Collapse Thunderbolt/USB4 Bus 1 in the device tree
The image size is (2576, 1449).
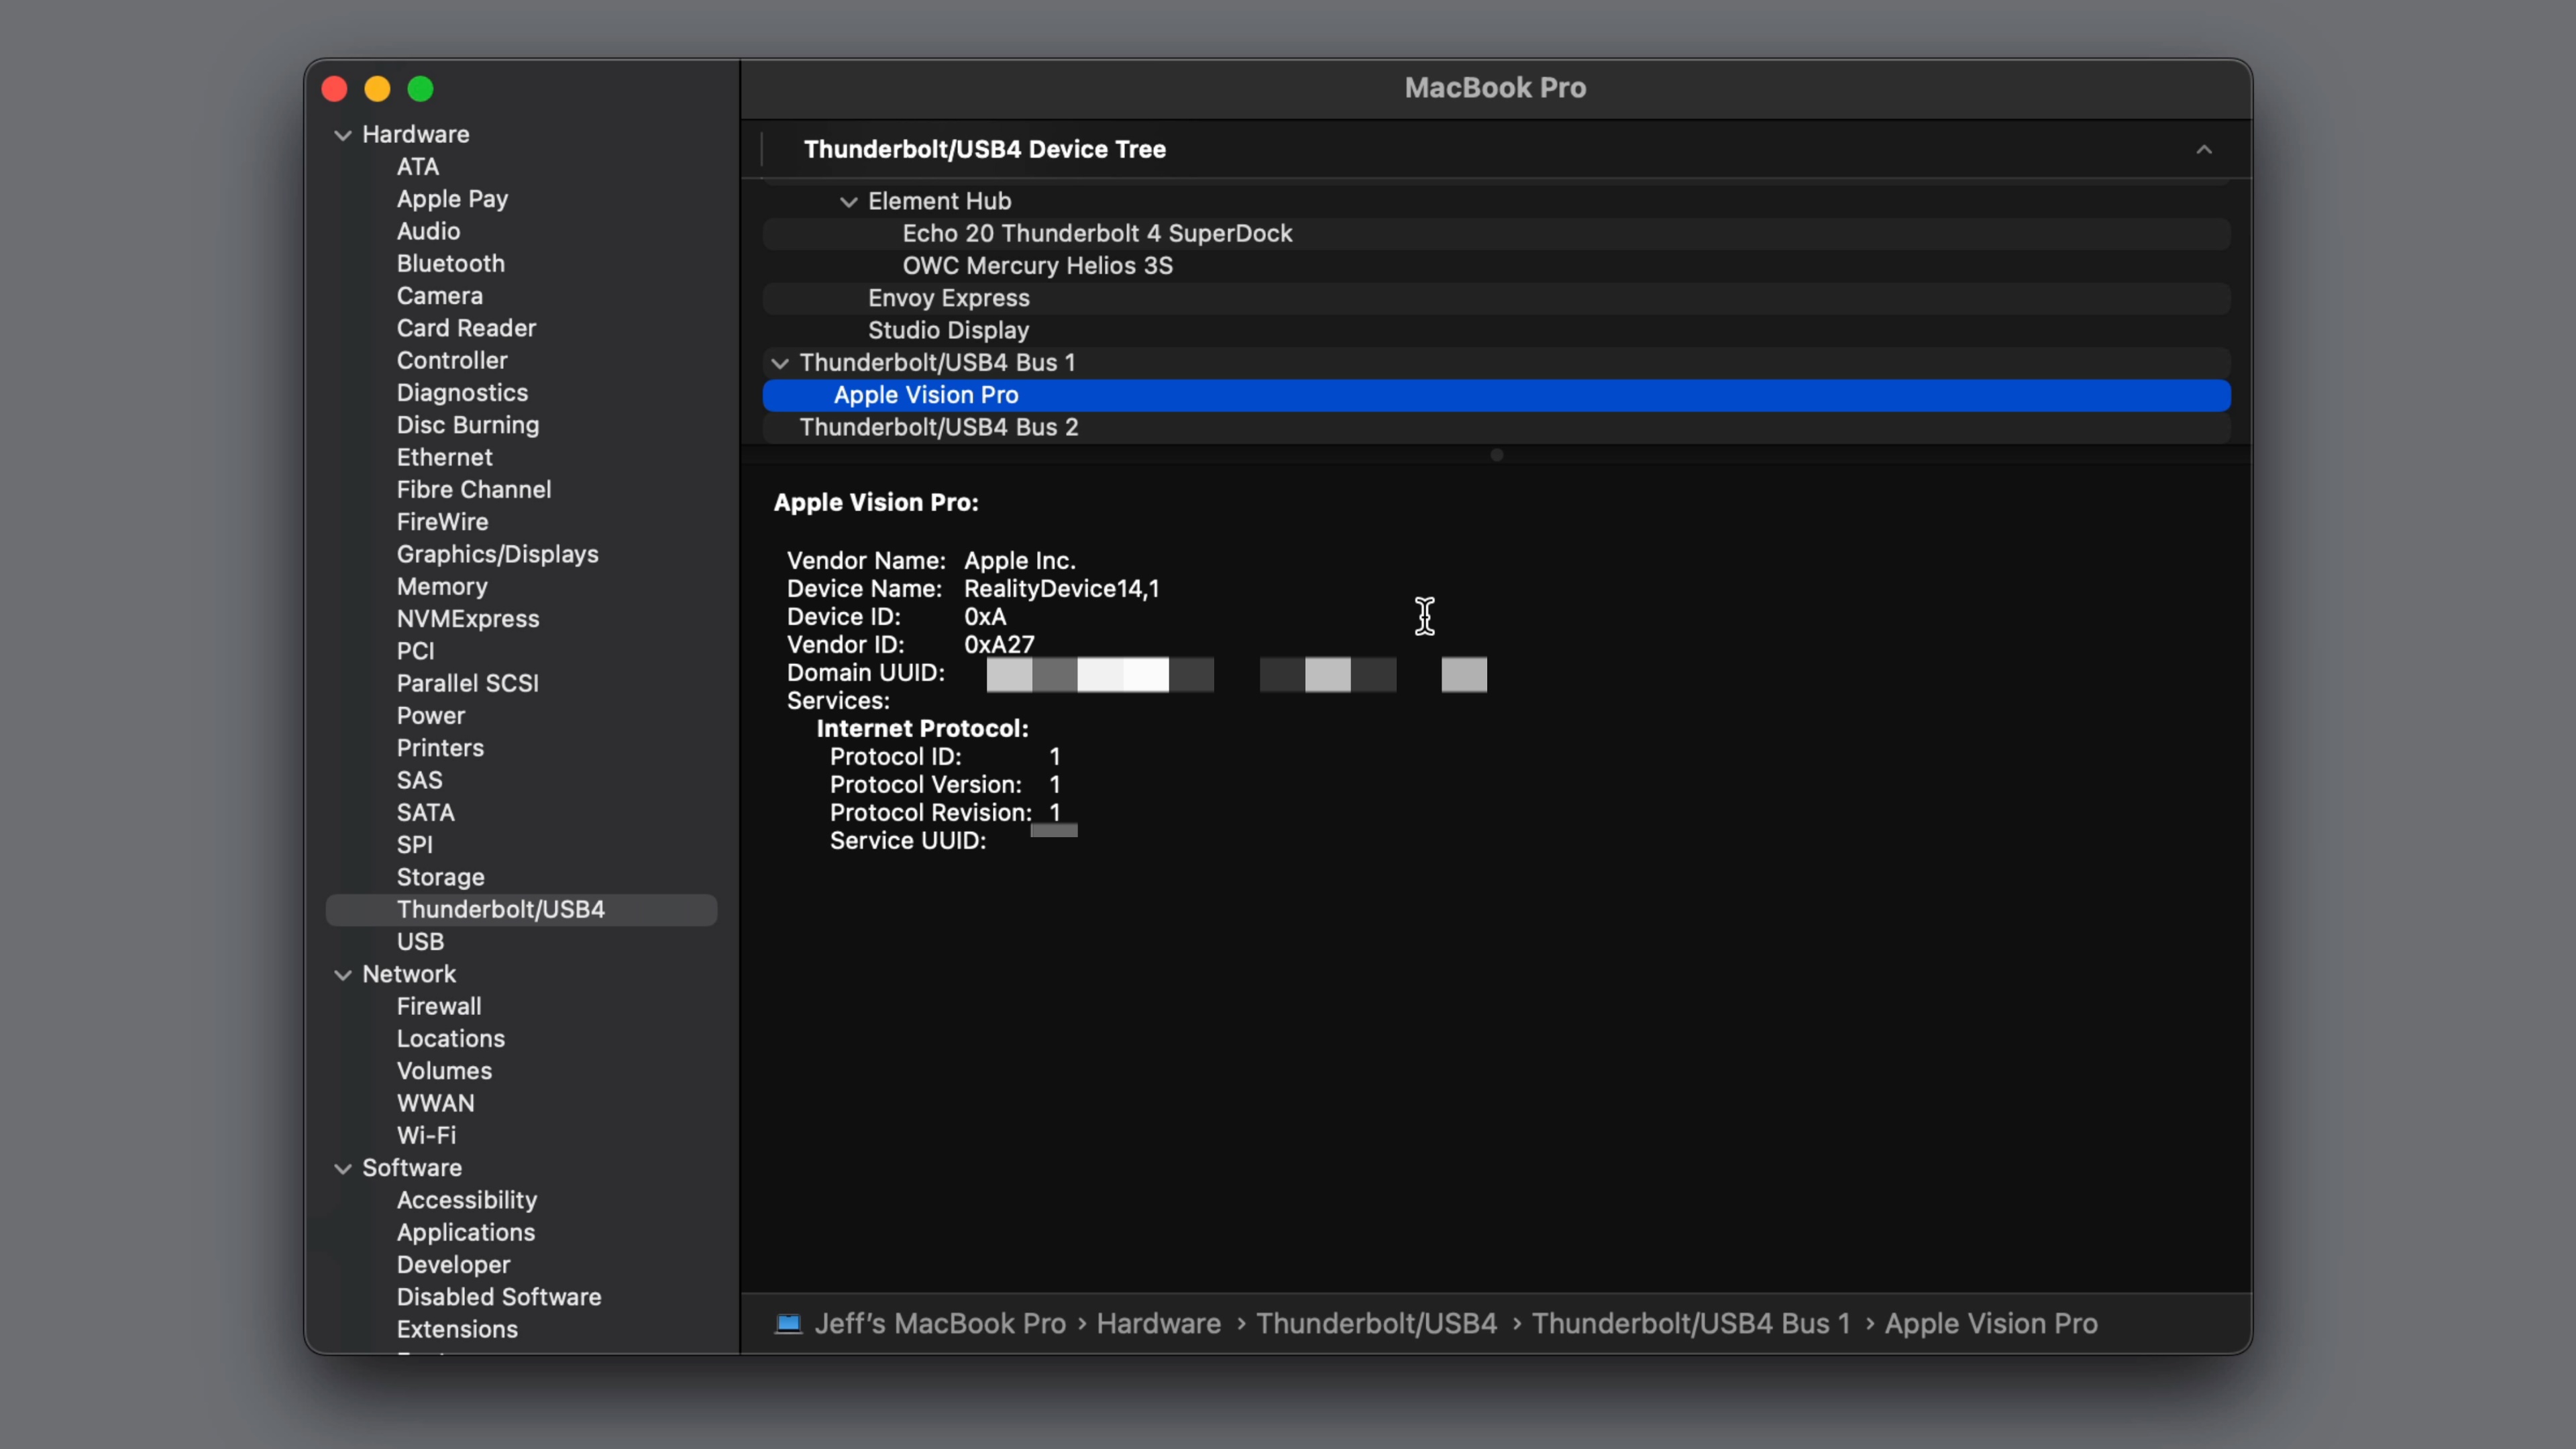780,363
